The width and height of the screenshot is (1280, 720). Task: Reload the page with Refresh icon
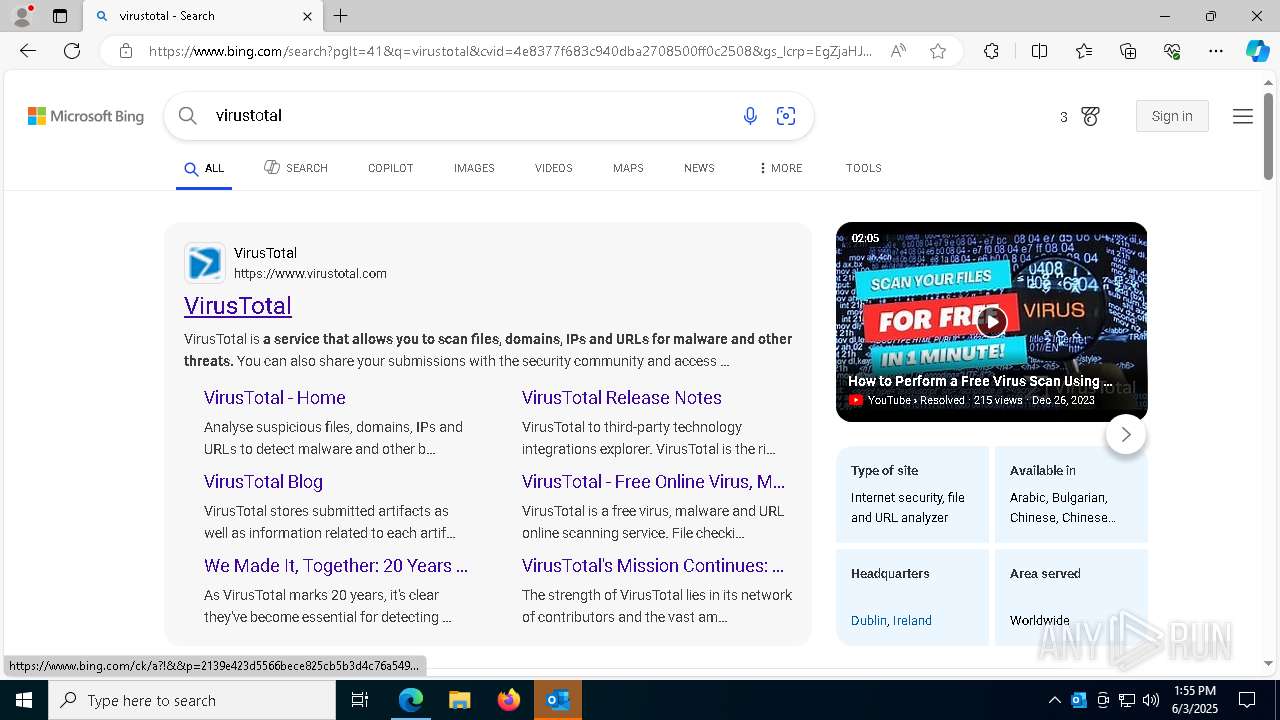point(72,51)
